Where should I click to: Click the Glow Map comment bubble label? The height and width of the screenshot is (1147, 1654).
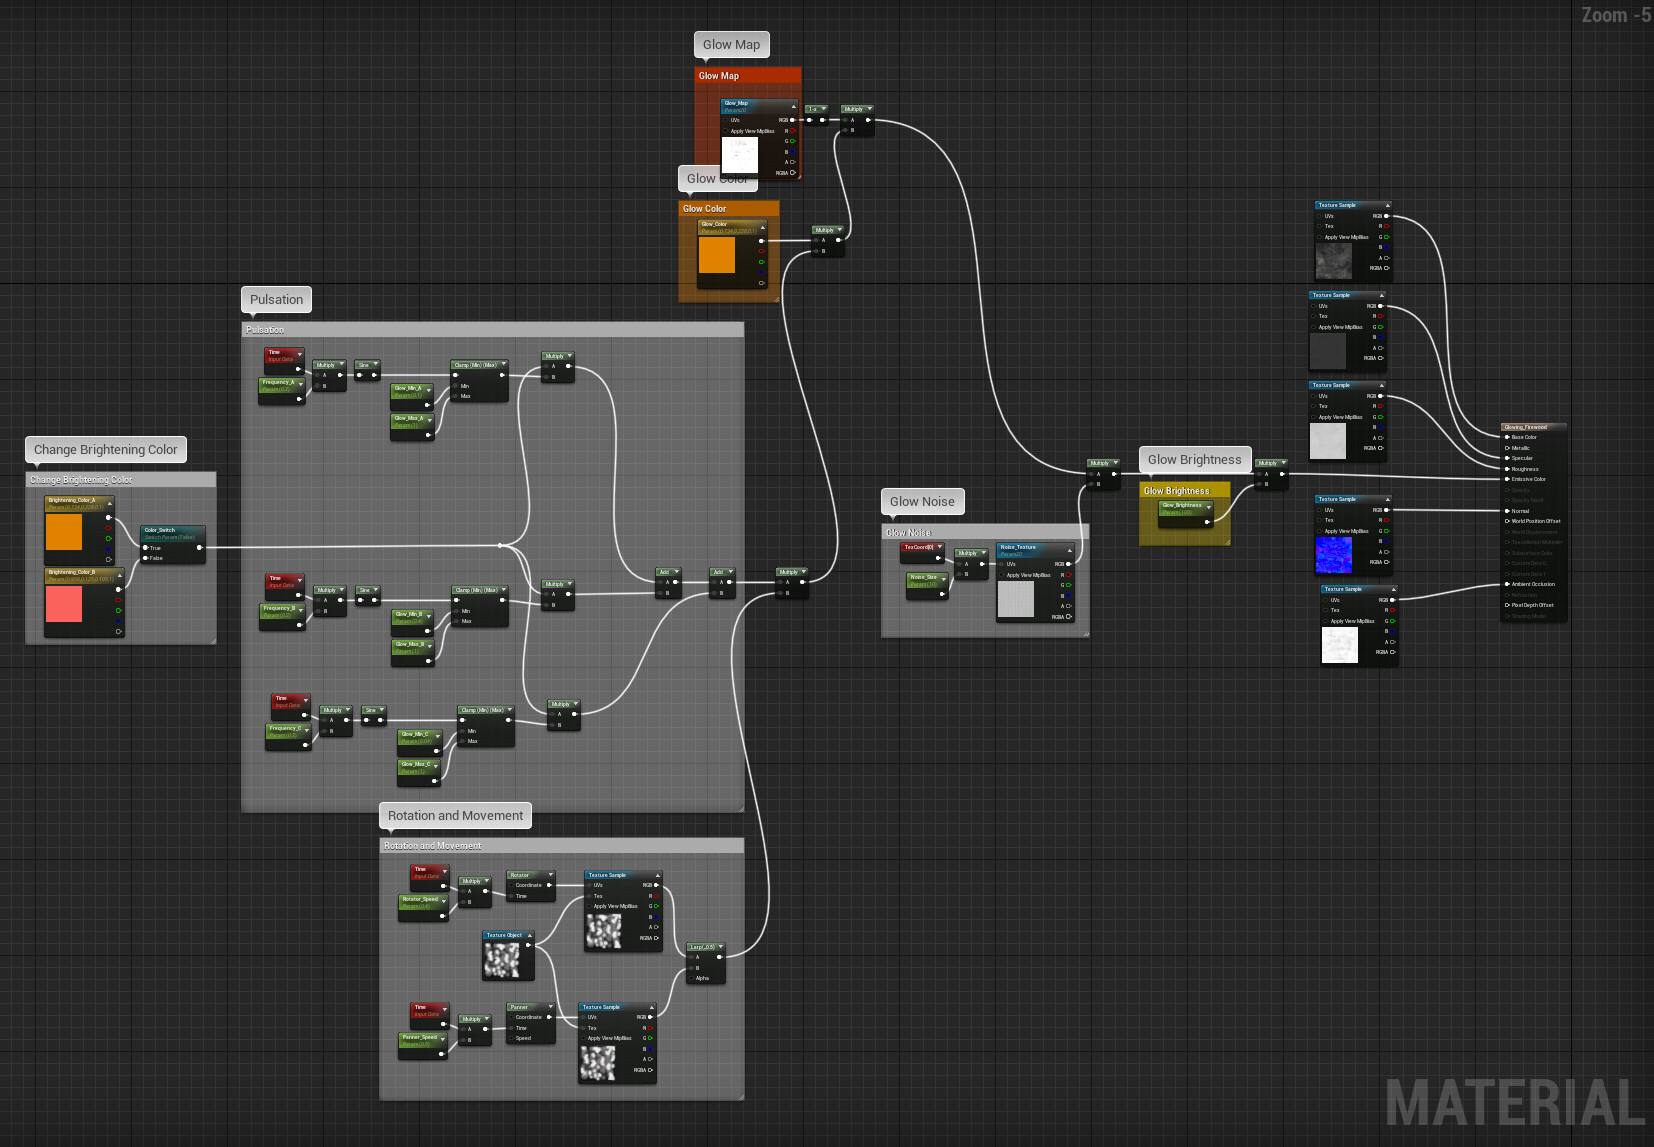731,44
